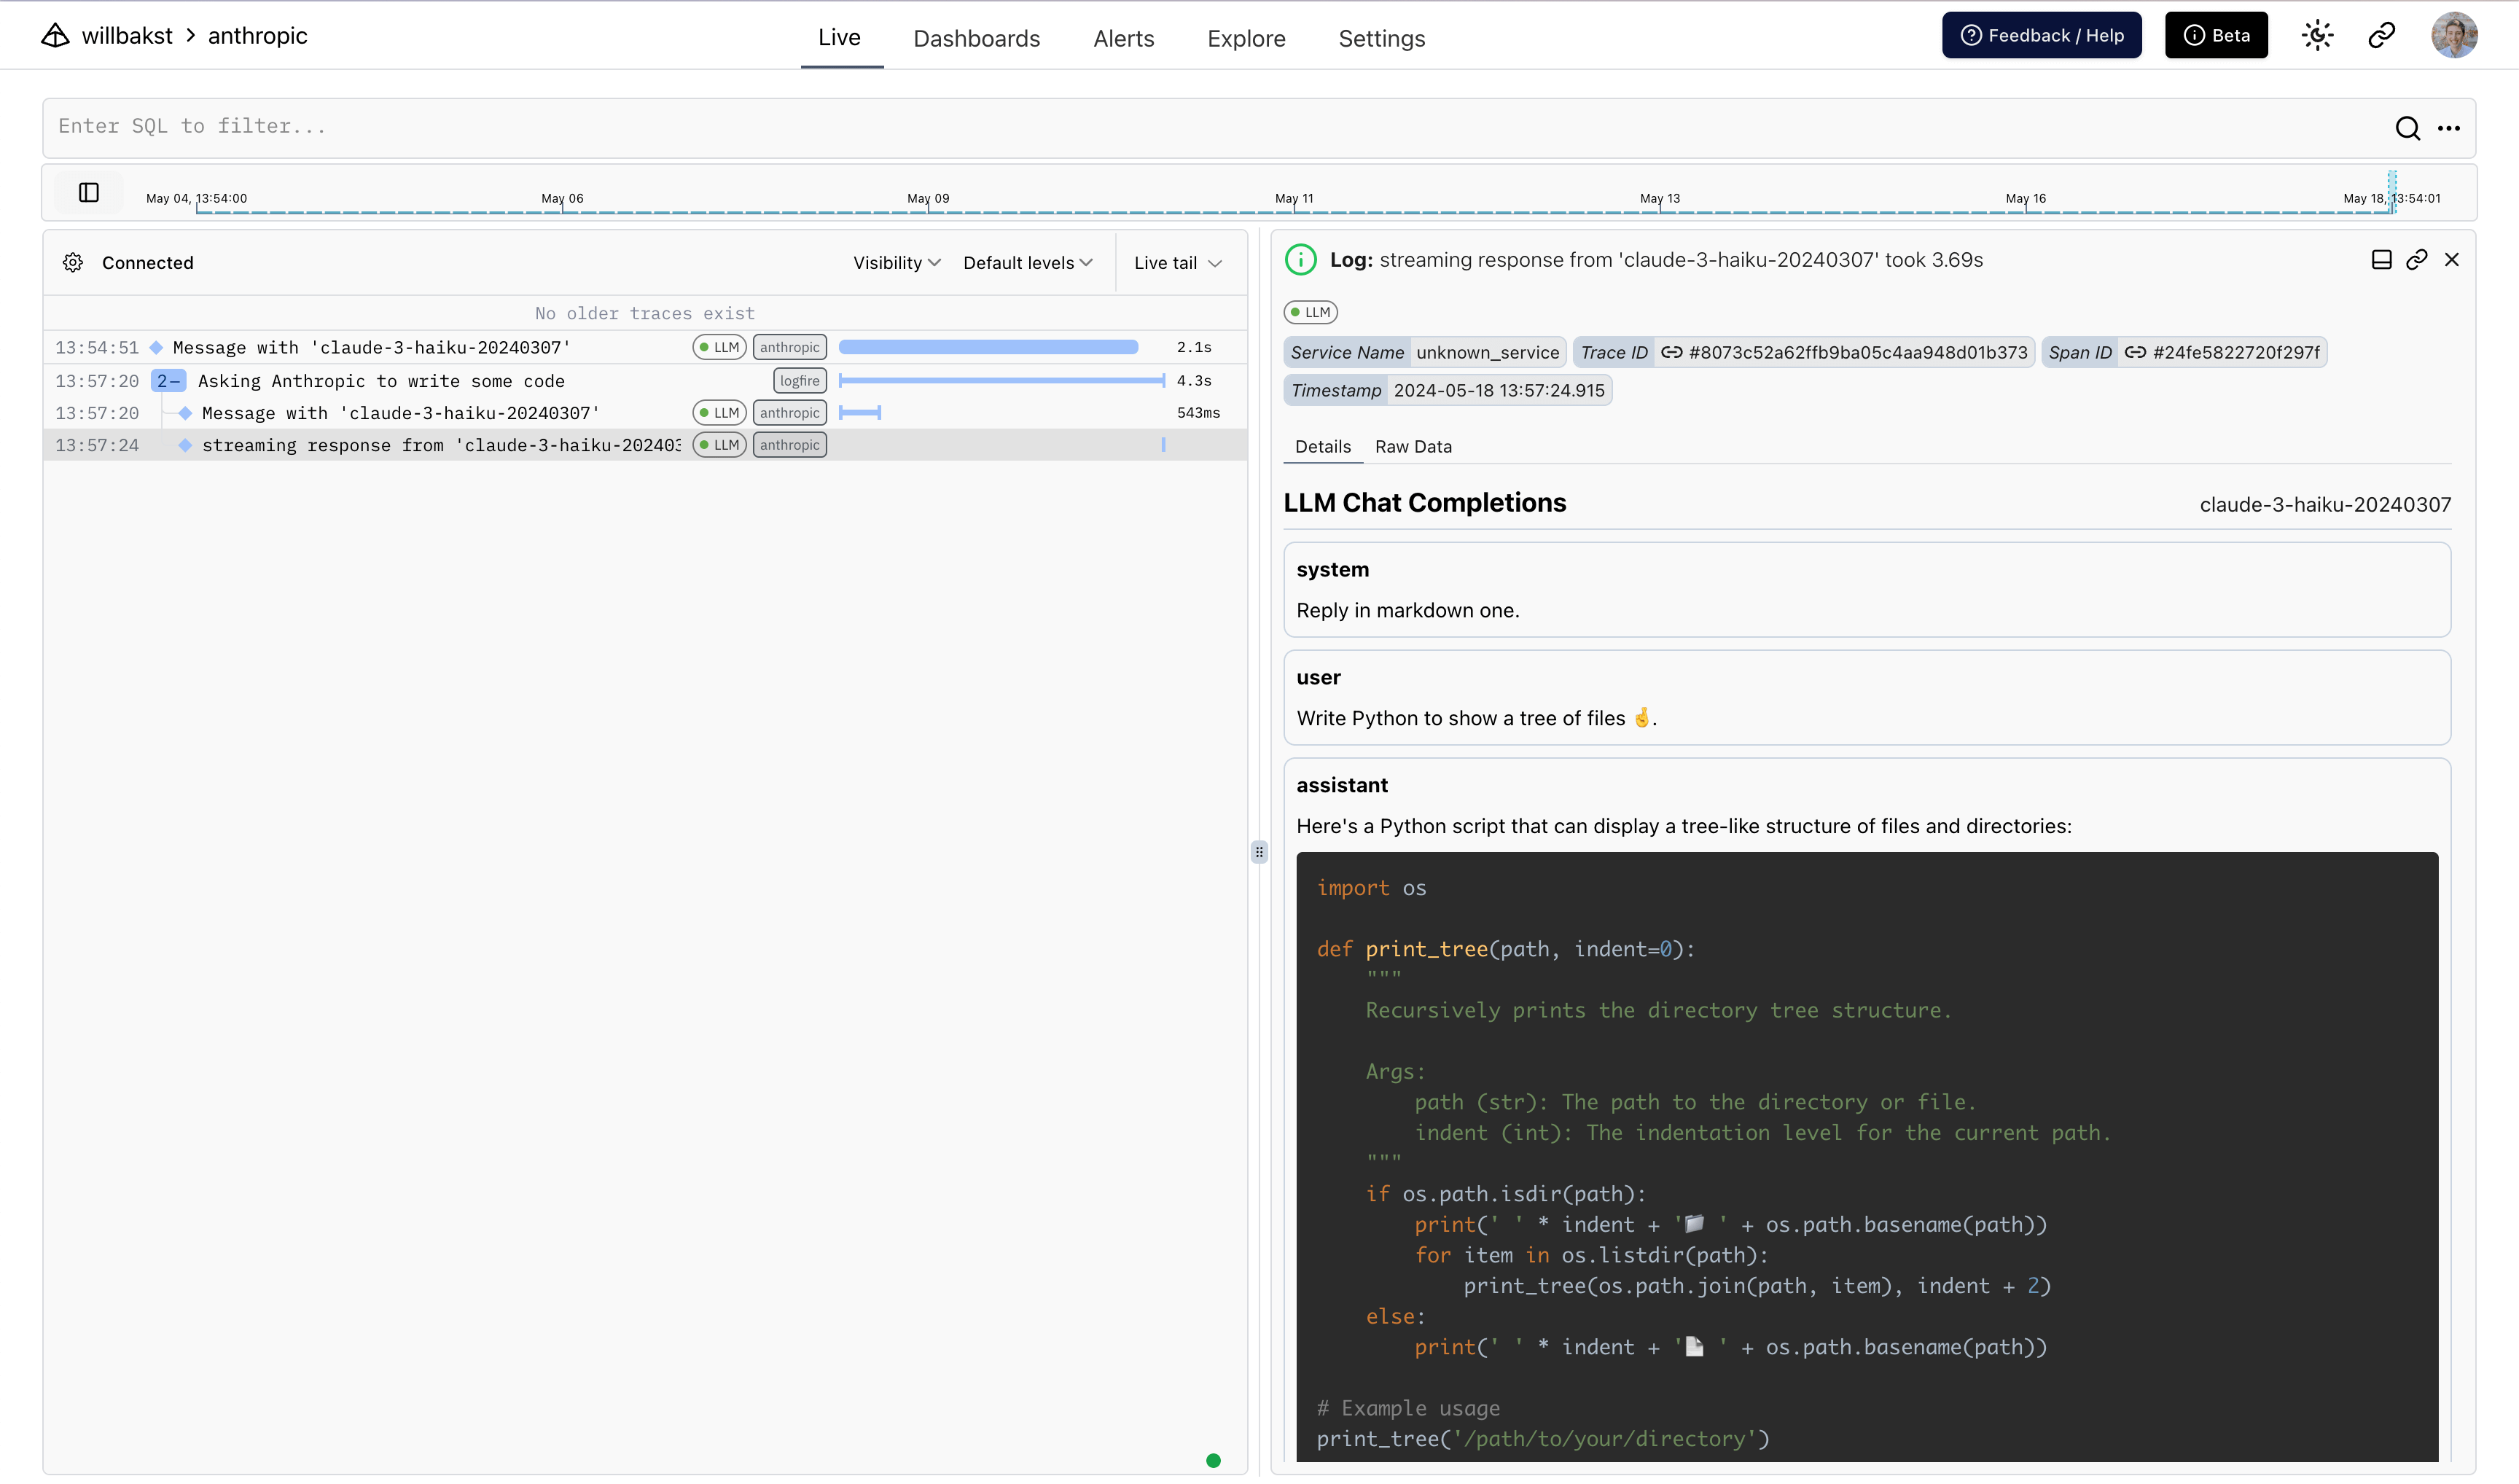Viewport: 2519px width, 1484px height.
Task: Copy link icon in log details header
Action: (2416, 260)
